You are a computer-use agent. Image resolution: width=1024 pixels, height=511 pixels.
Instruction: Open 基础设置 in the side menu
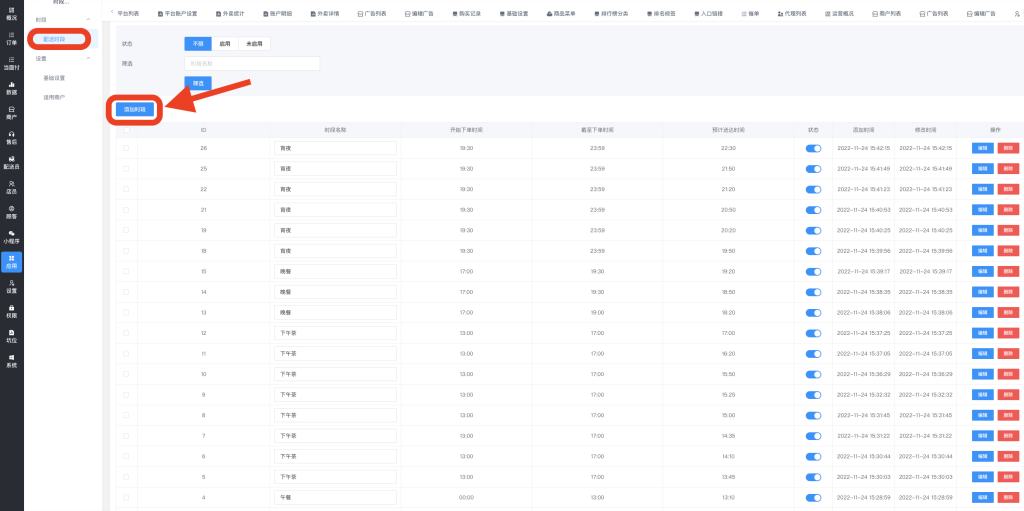[x=54, y=78]
